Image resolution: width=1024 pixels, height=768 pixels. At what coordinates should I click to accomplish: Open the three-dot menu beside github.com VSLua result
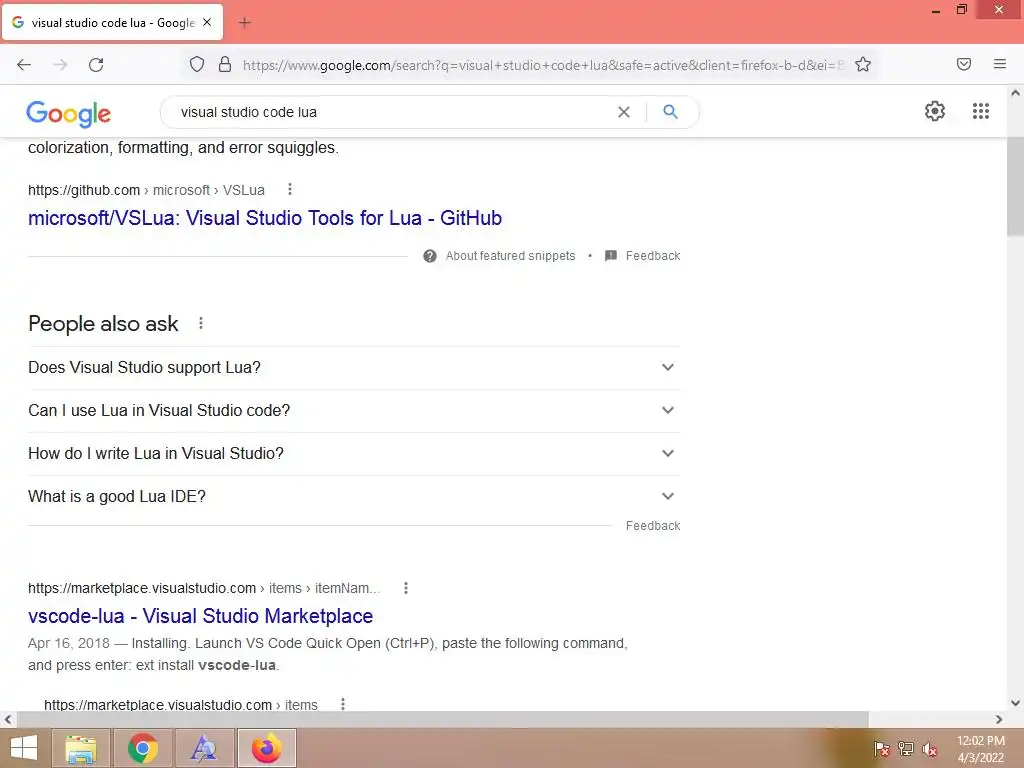(x=290, y=189)
